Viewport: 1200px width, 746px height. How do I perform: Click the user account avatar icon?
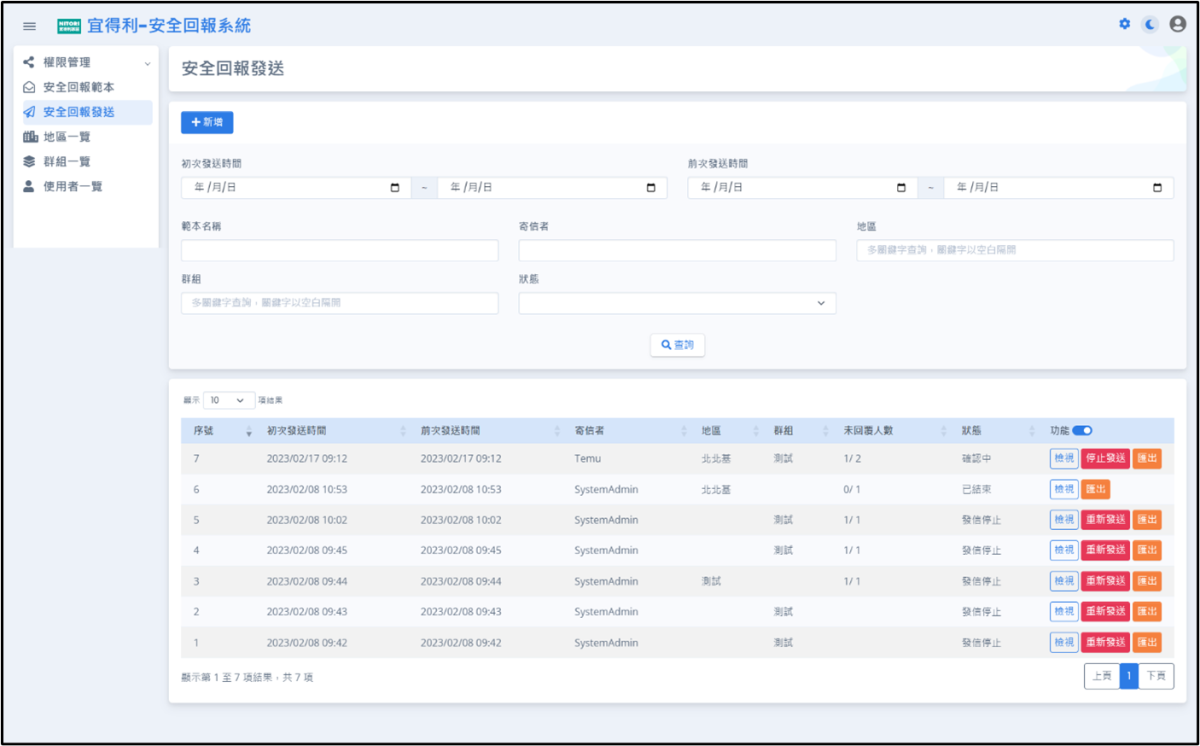(x=1177, y=25)
